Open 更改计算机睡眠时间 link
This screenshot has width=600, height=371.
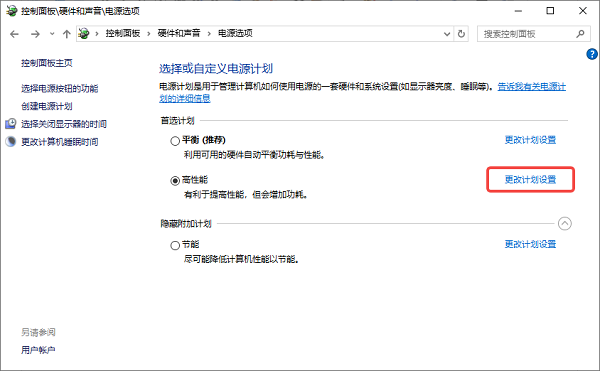pos(60,142)
